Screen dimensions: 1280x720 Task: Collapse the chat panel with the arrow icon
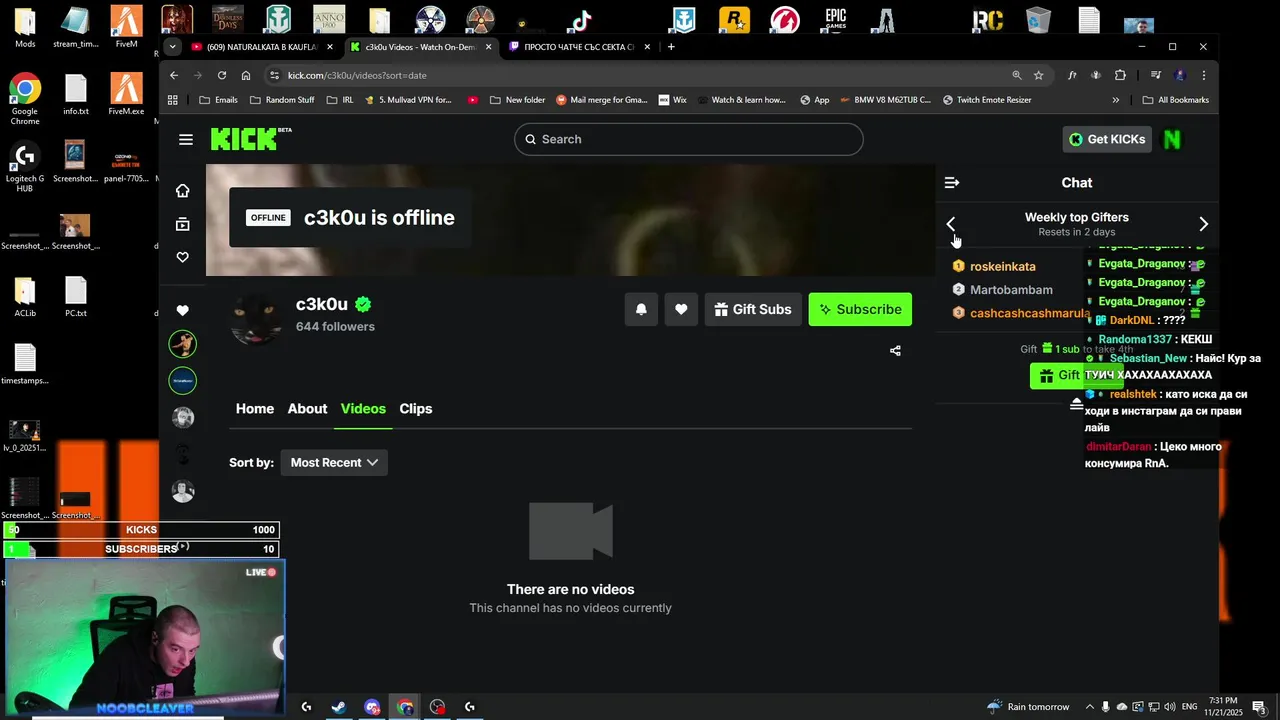(952, 182)
